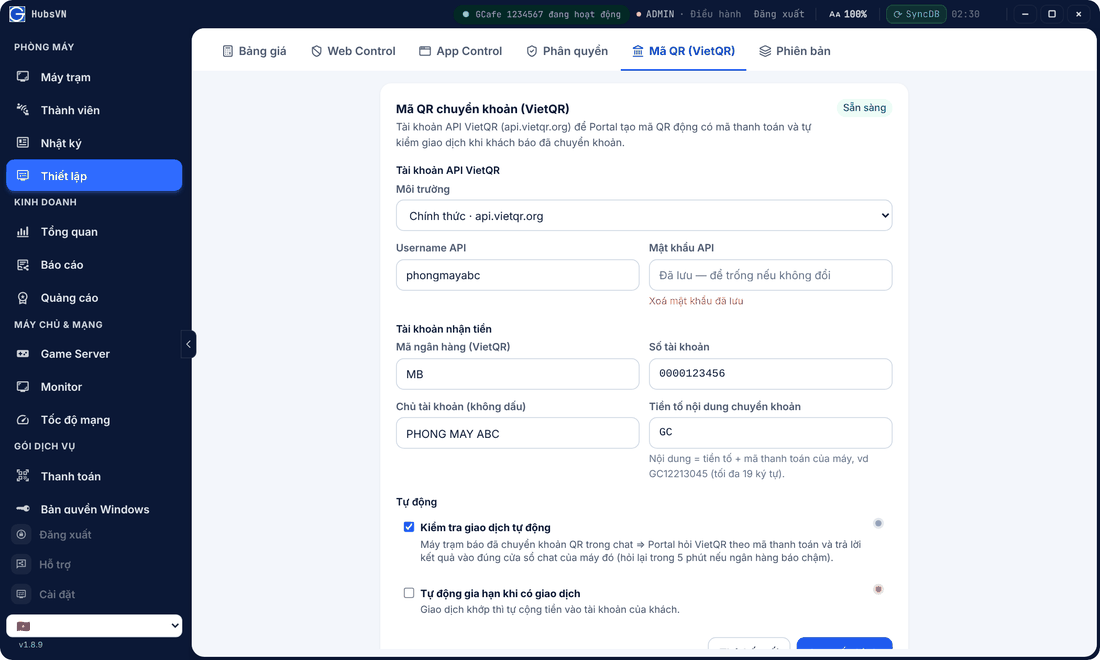Open the Monitor sidebar icon
Screen dimensions: 1100x660
pos(22,386)
